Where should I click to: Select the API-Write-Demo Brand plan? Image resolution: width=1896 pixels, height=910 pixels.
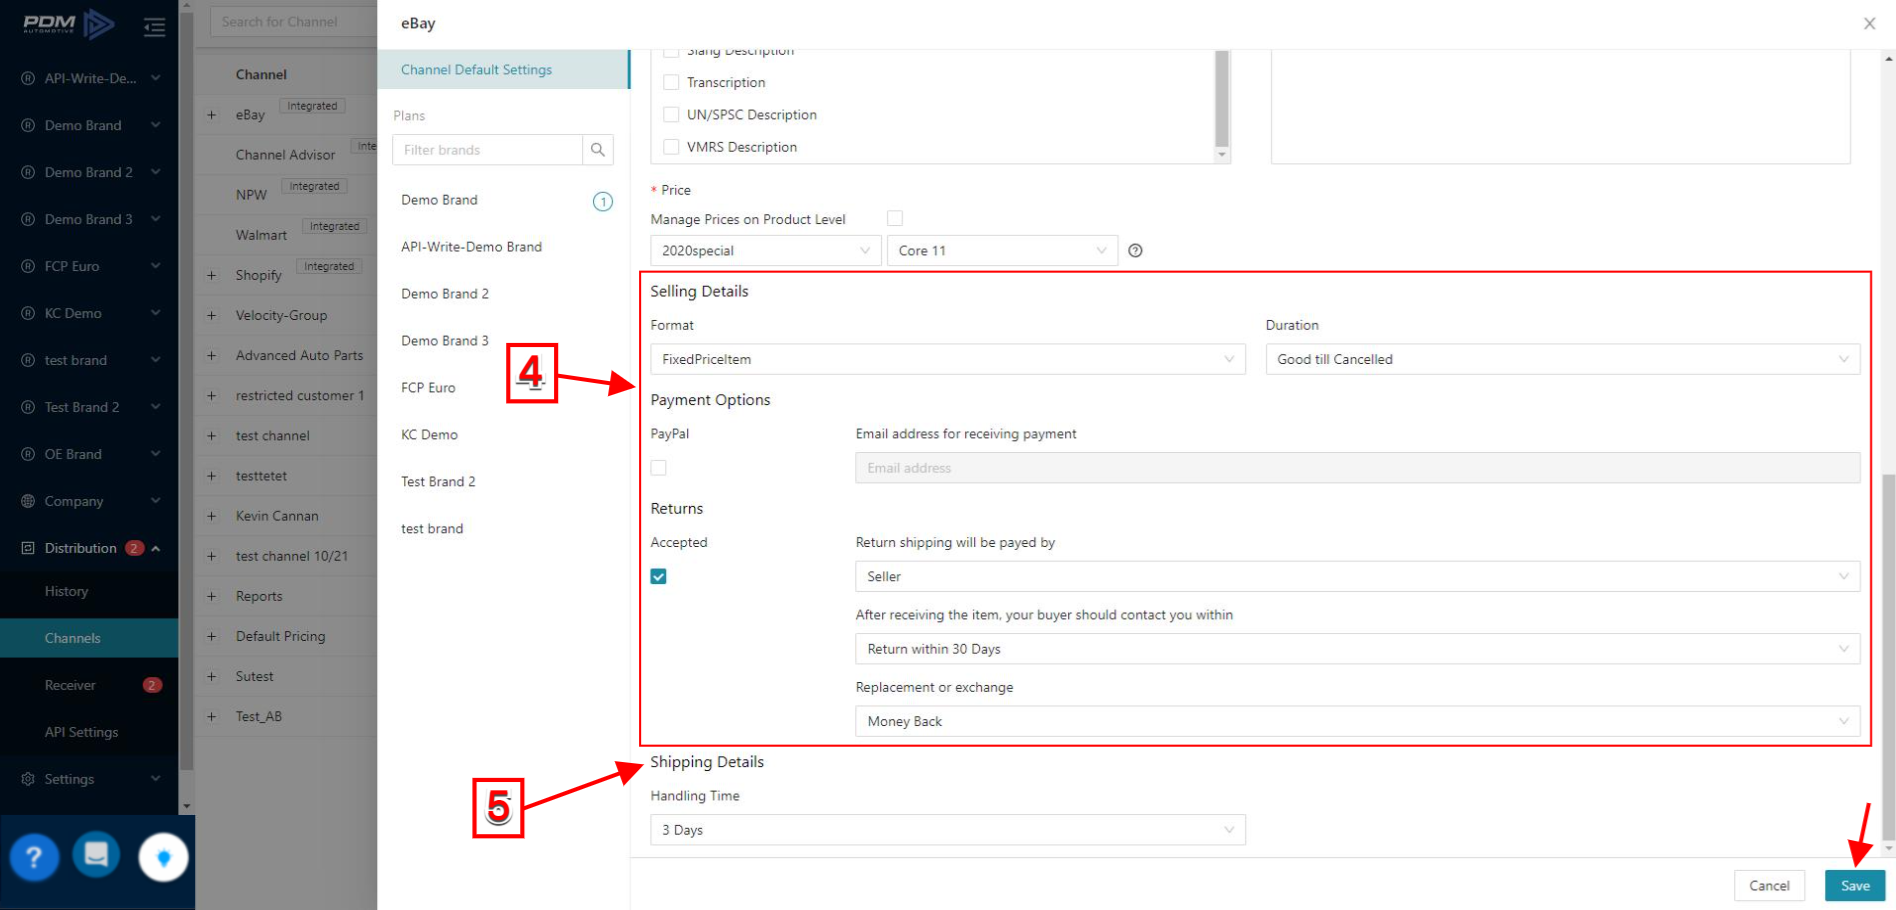tap(471, 247)
